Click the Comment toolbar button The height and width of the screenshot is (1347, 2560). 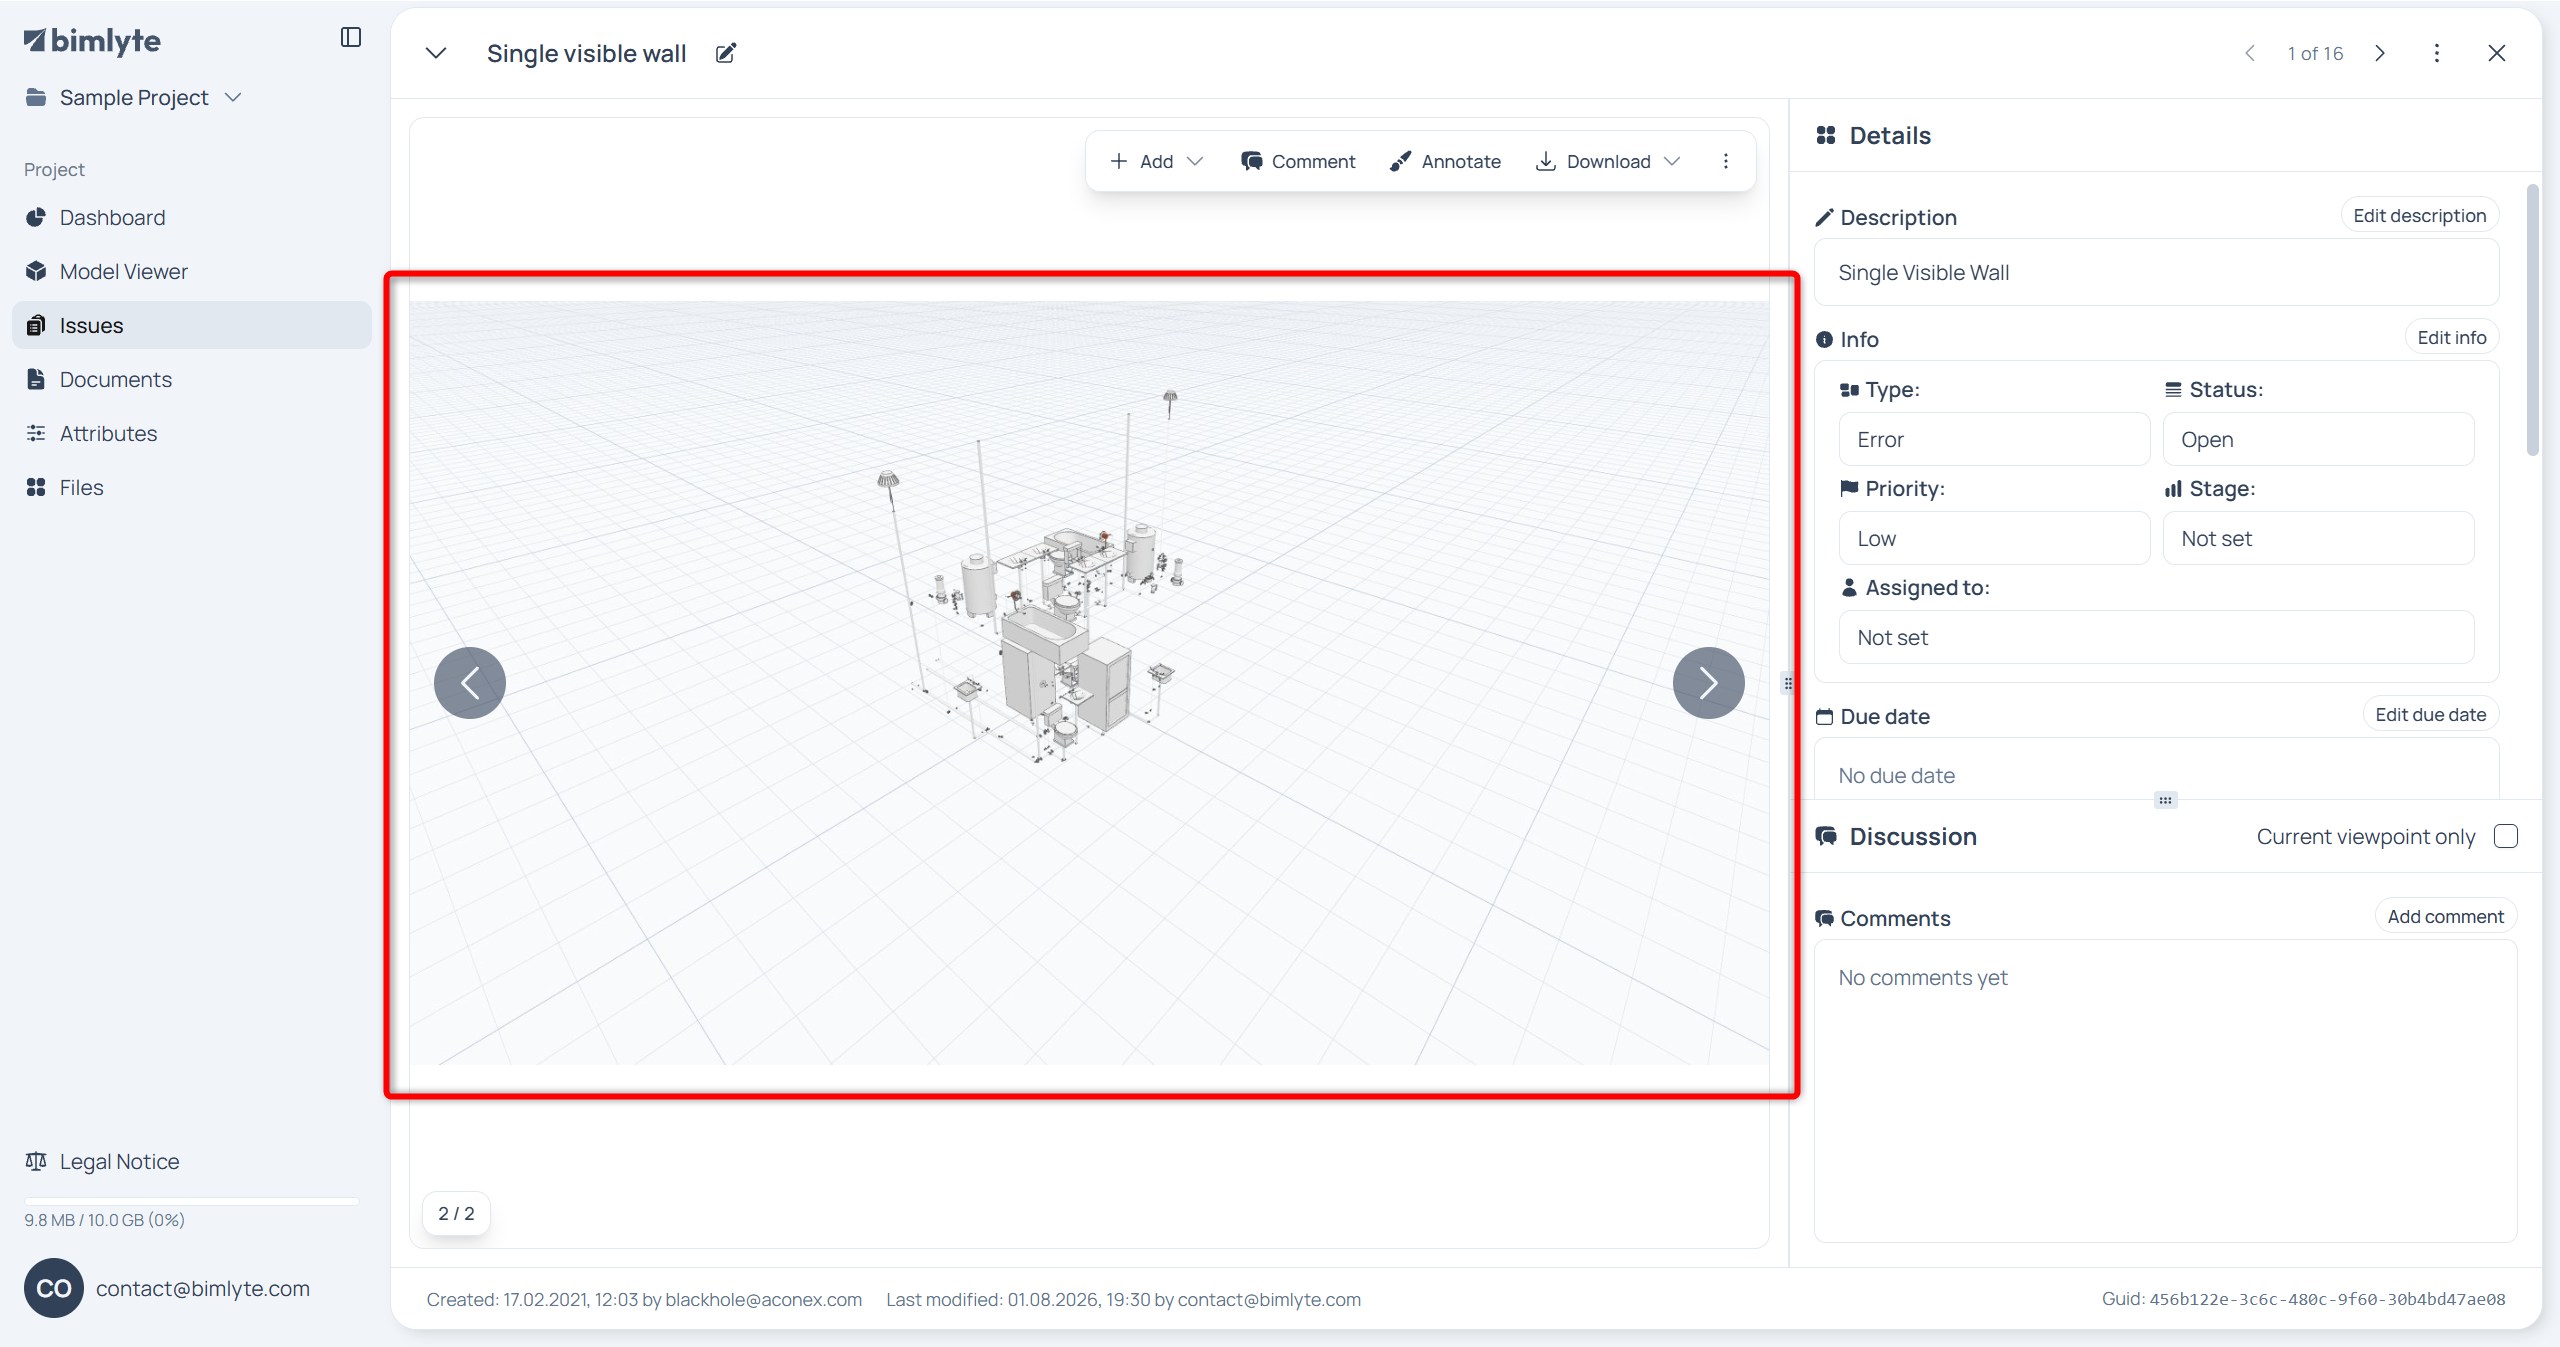(1298, 161)
